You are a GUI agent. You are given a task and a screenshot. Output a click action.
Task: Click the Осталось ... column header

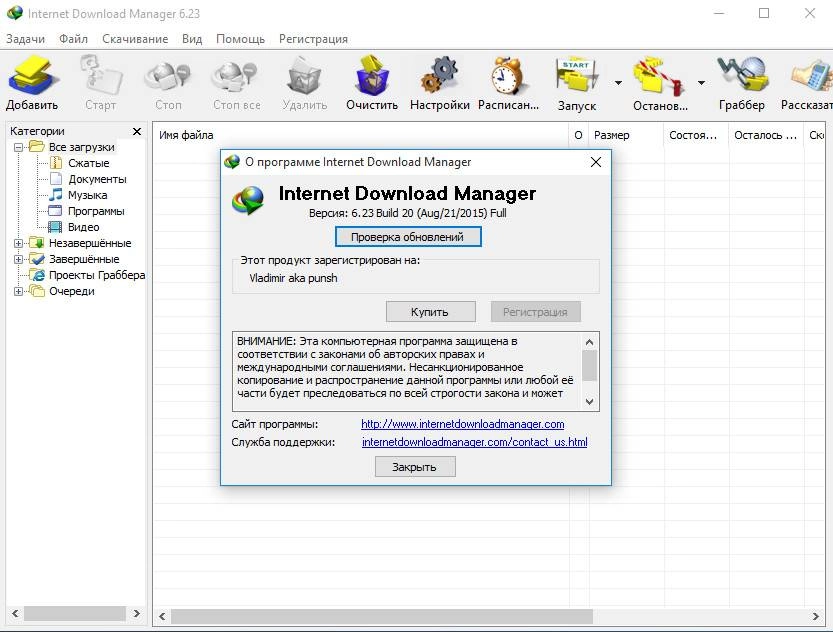(766, 135)
